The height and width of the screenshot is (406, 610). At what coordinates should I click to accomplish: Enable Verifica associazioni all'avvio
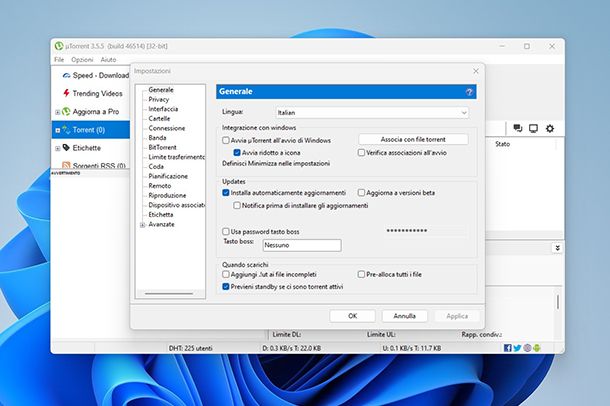[361, 152]
